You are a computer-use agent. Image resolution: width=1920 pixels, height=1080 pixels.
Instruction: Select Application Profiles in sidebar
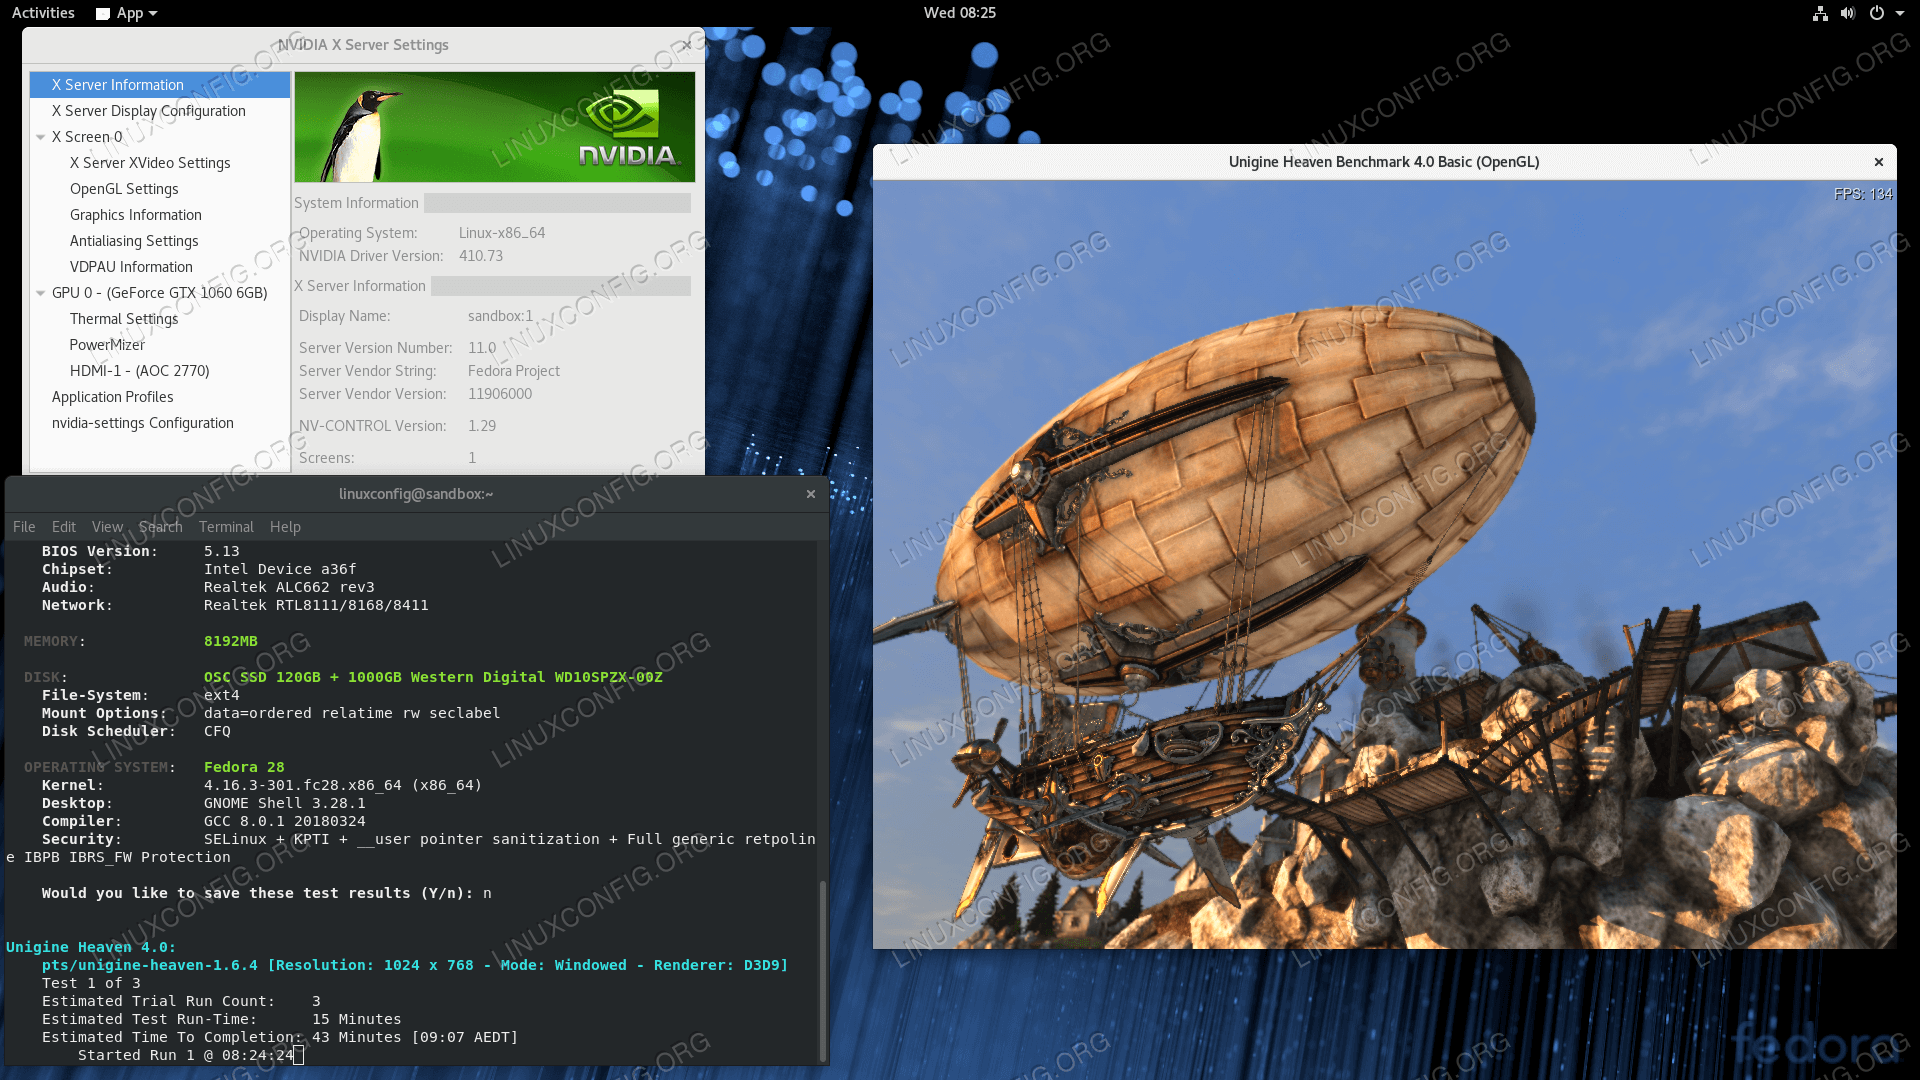click(160, 397)
